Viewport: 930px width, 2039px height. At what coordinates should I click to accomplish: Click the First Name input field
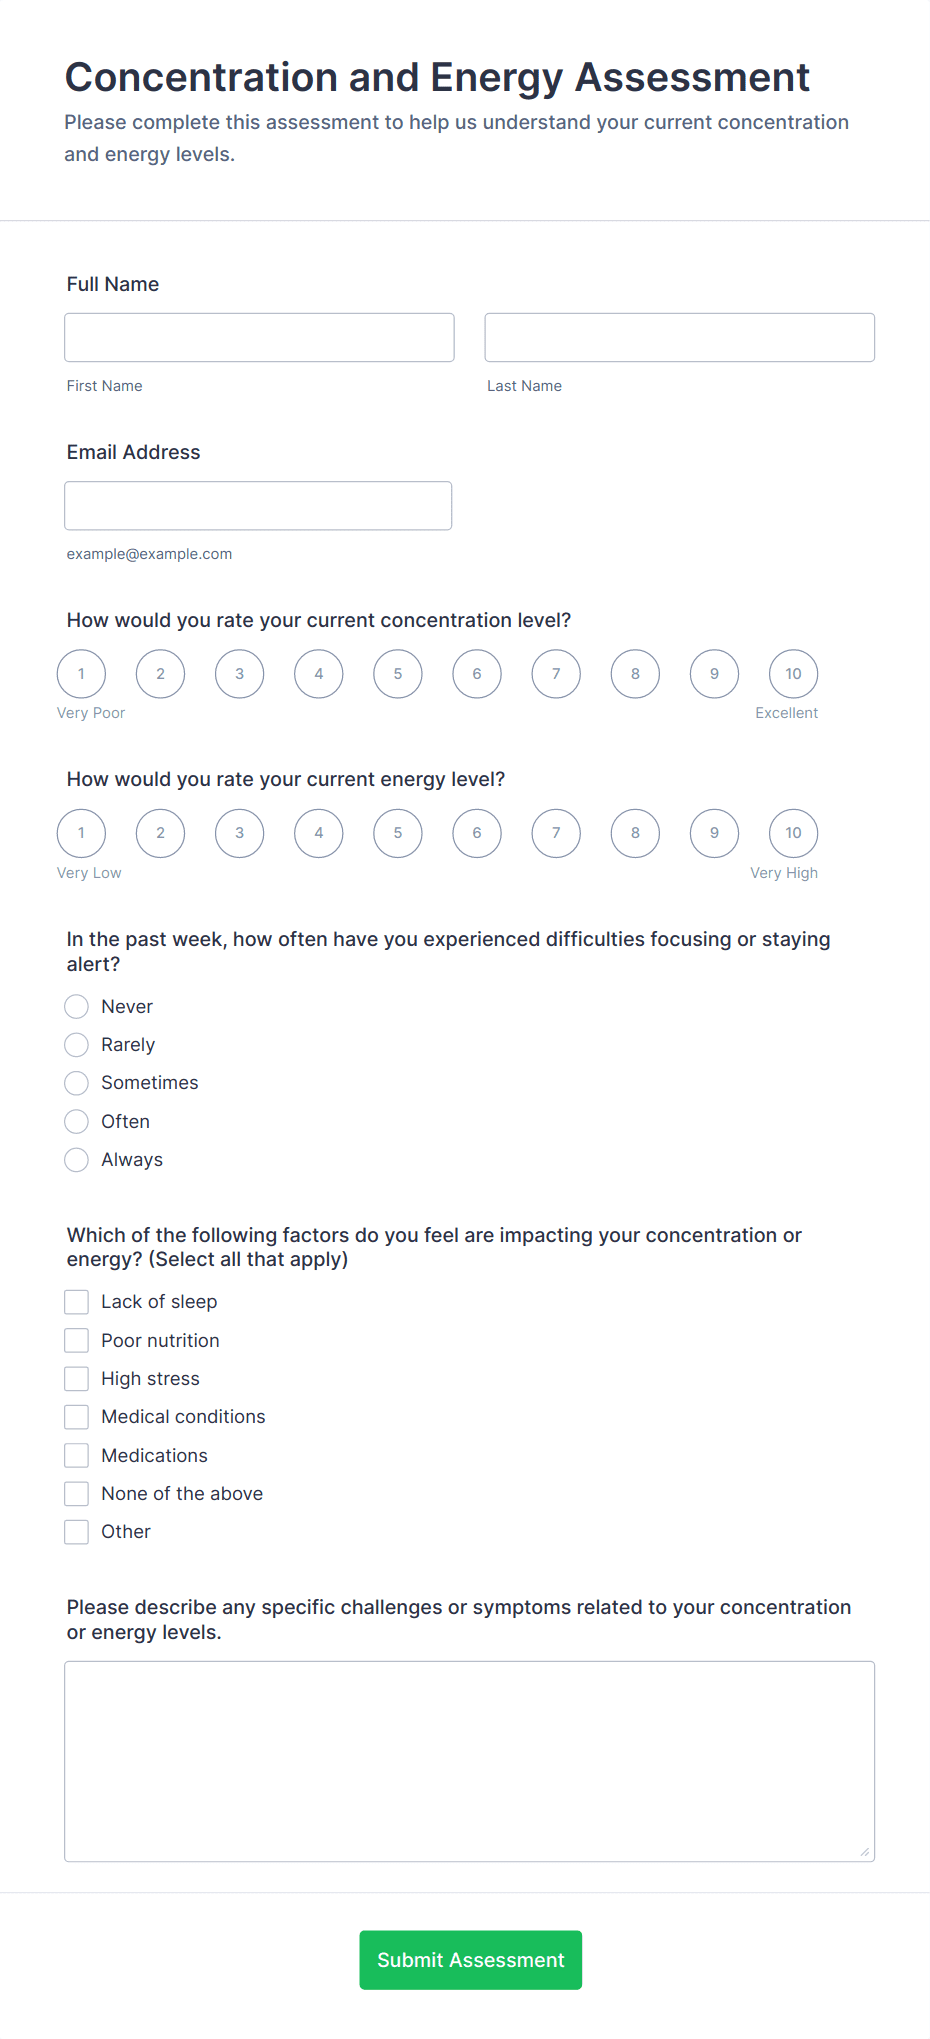click(x=259, y=338)
